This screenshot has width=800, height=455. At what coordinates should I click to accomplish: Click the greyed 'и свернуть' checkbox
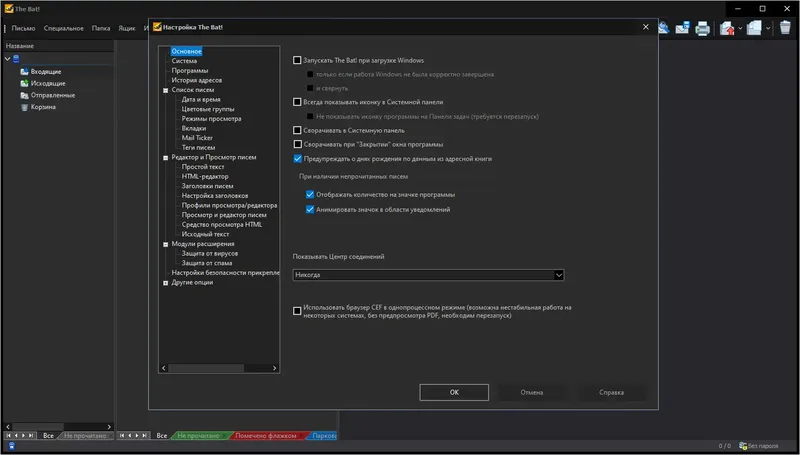[x=310, y=88]
